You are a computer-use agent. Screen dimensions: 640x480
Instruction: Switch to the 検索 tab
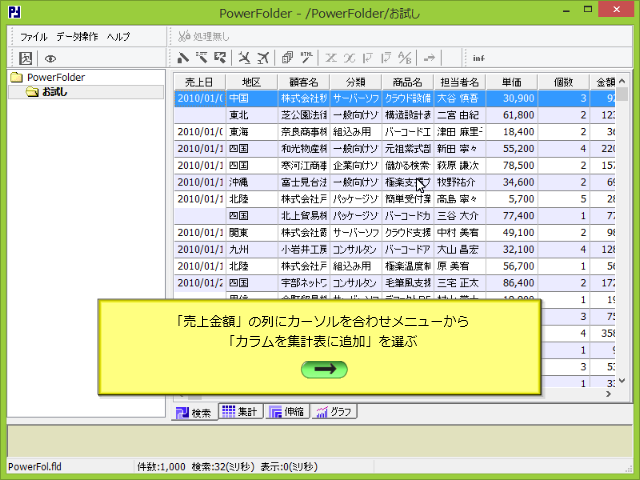(x=194, y=413)
